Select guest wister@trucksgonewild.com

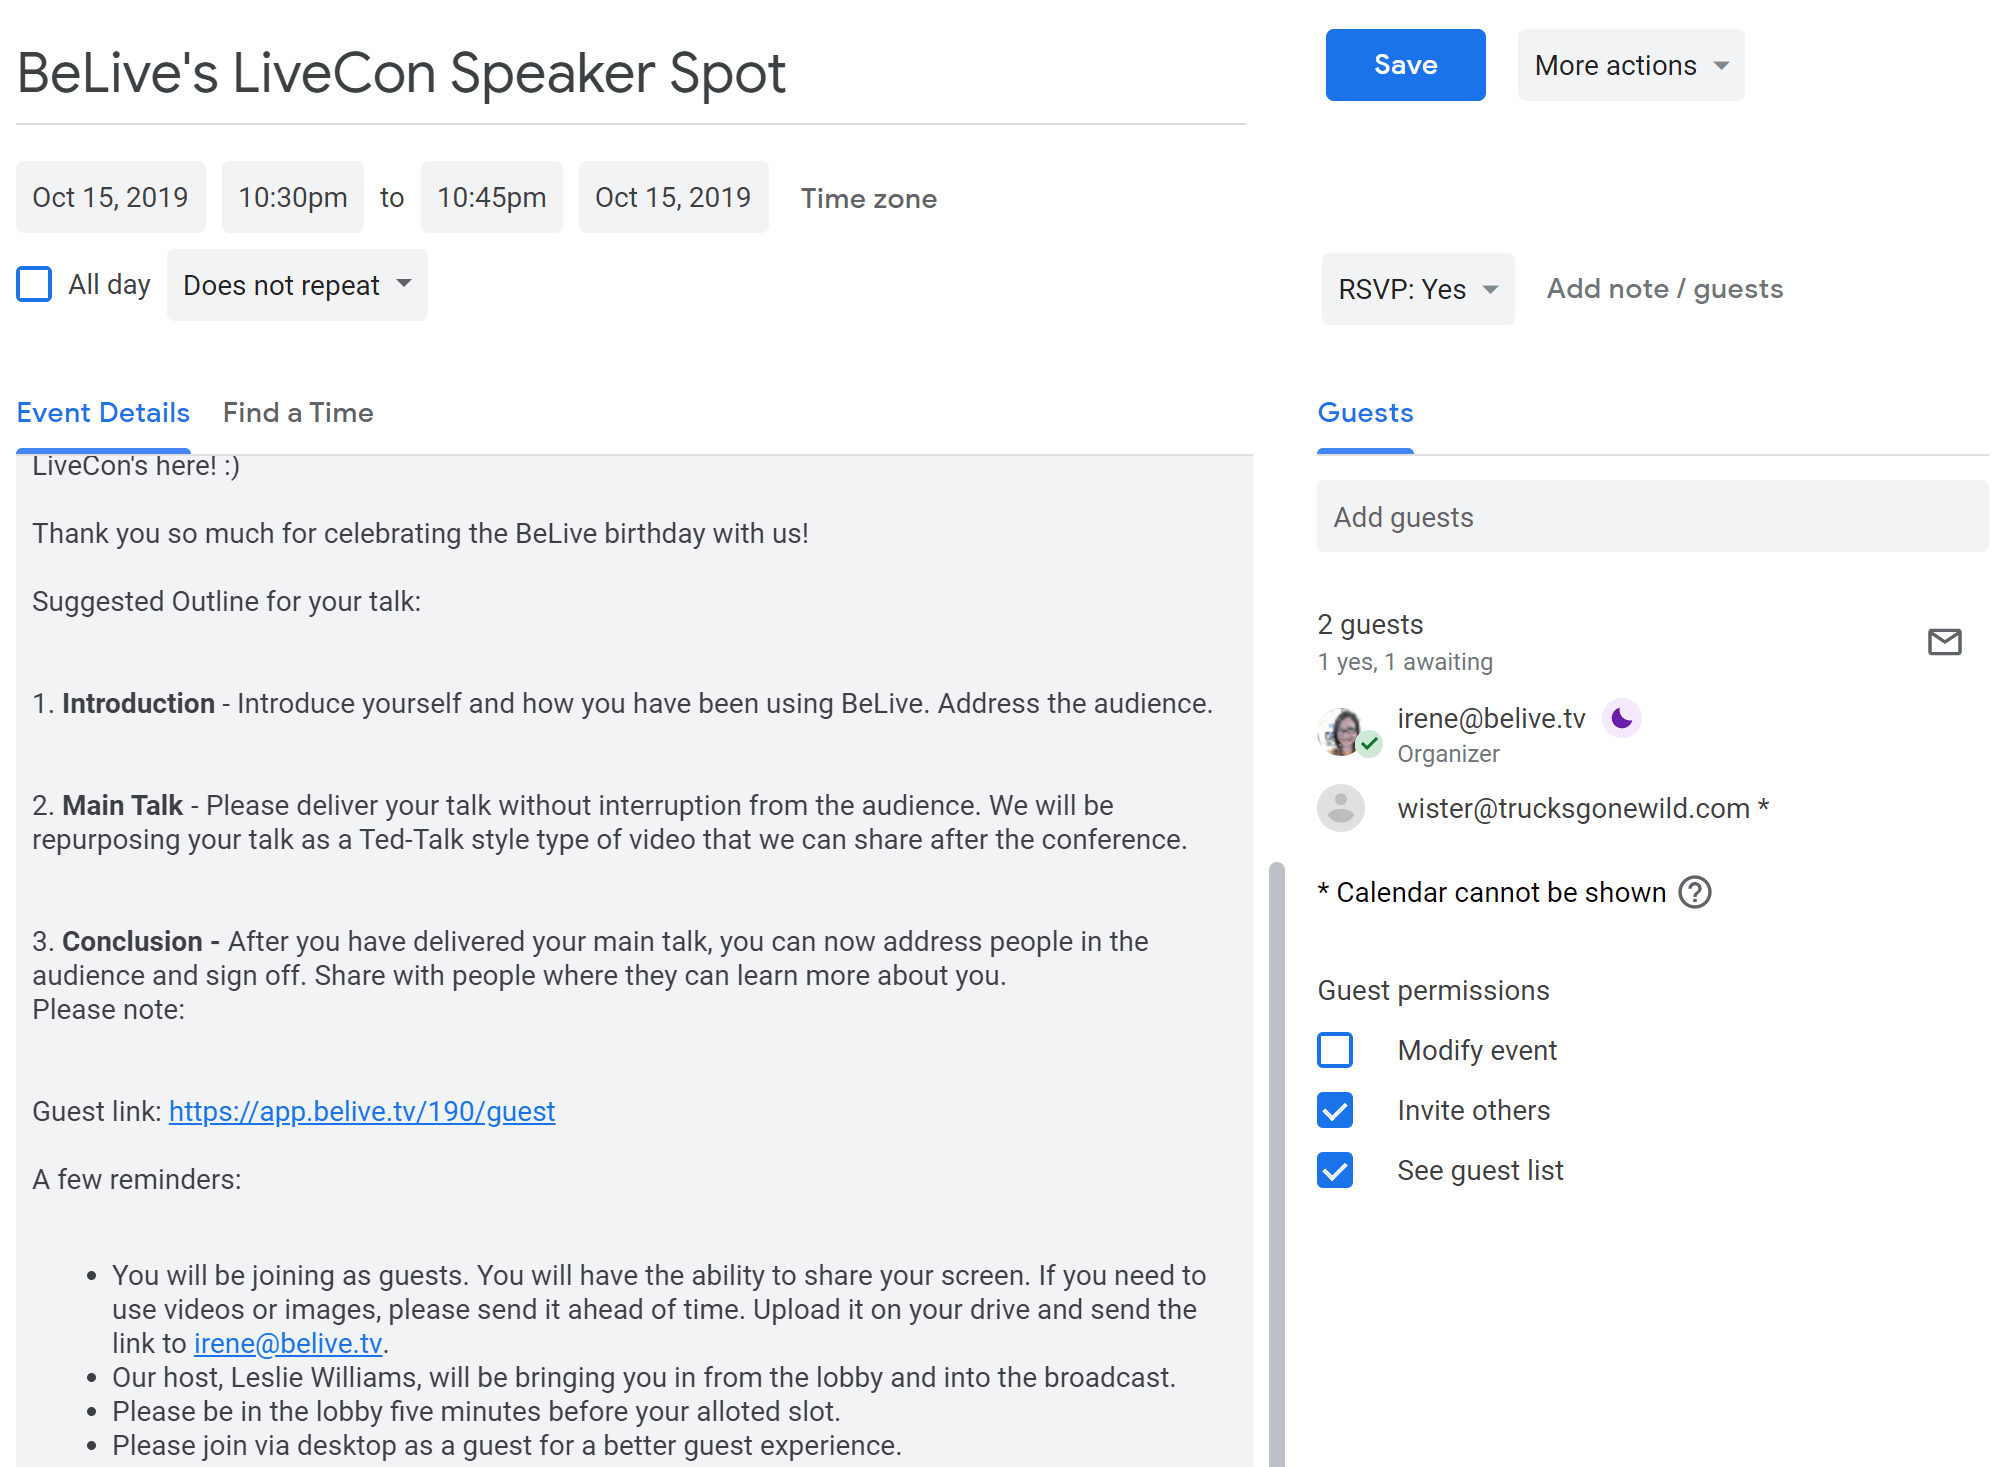[x=1584, y=808]
